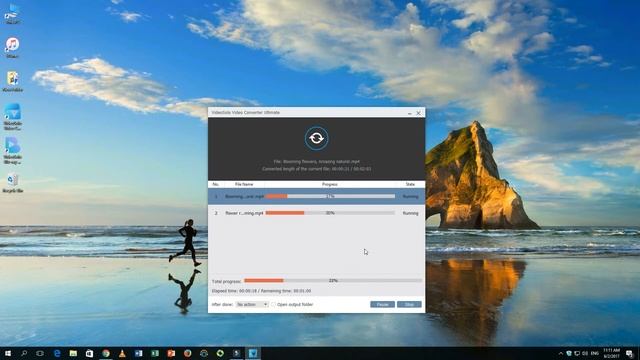
Task: Click the ENG language indicator
Action: pyautogui.click(x=595, y=353)
